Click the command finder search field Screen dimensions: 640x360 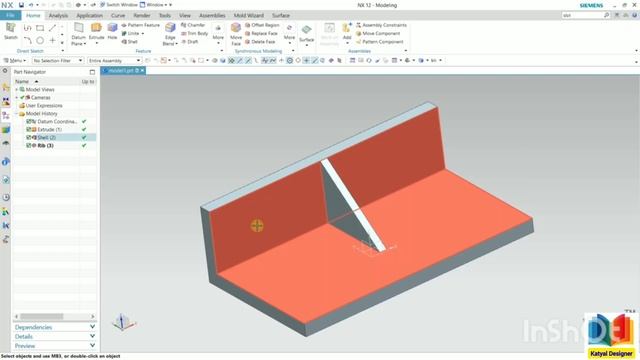click(582, 15)
